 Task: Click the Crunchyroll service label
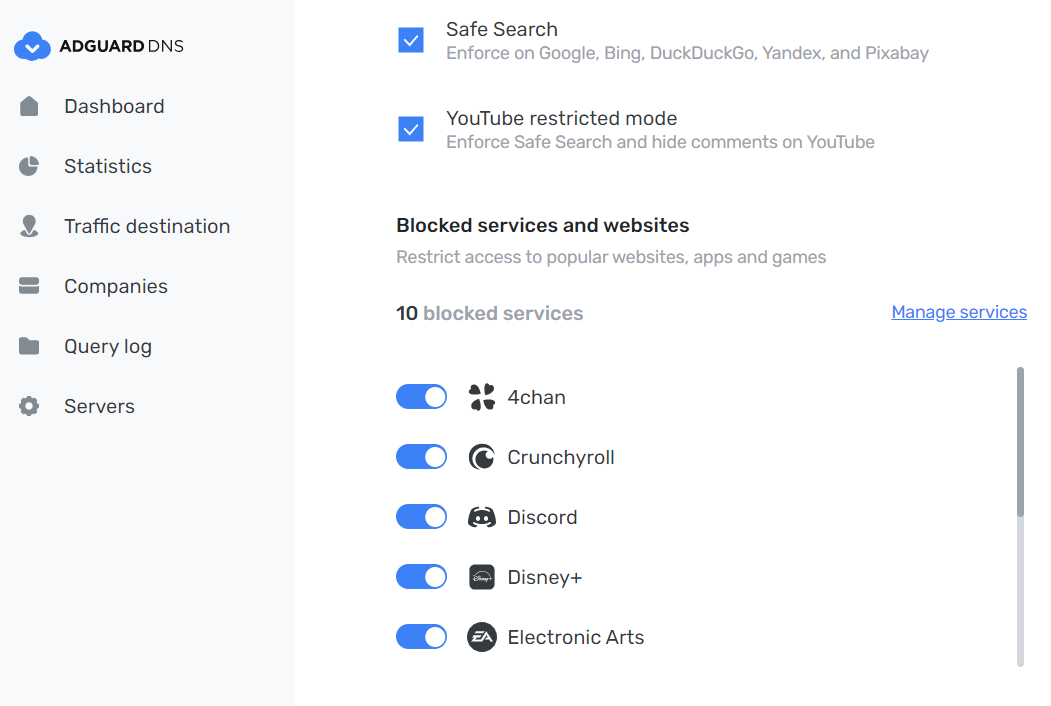coord(560,457)
